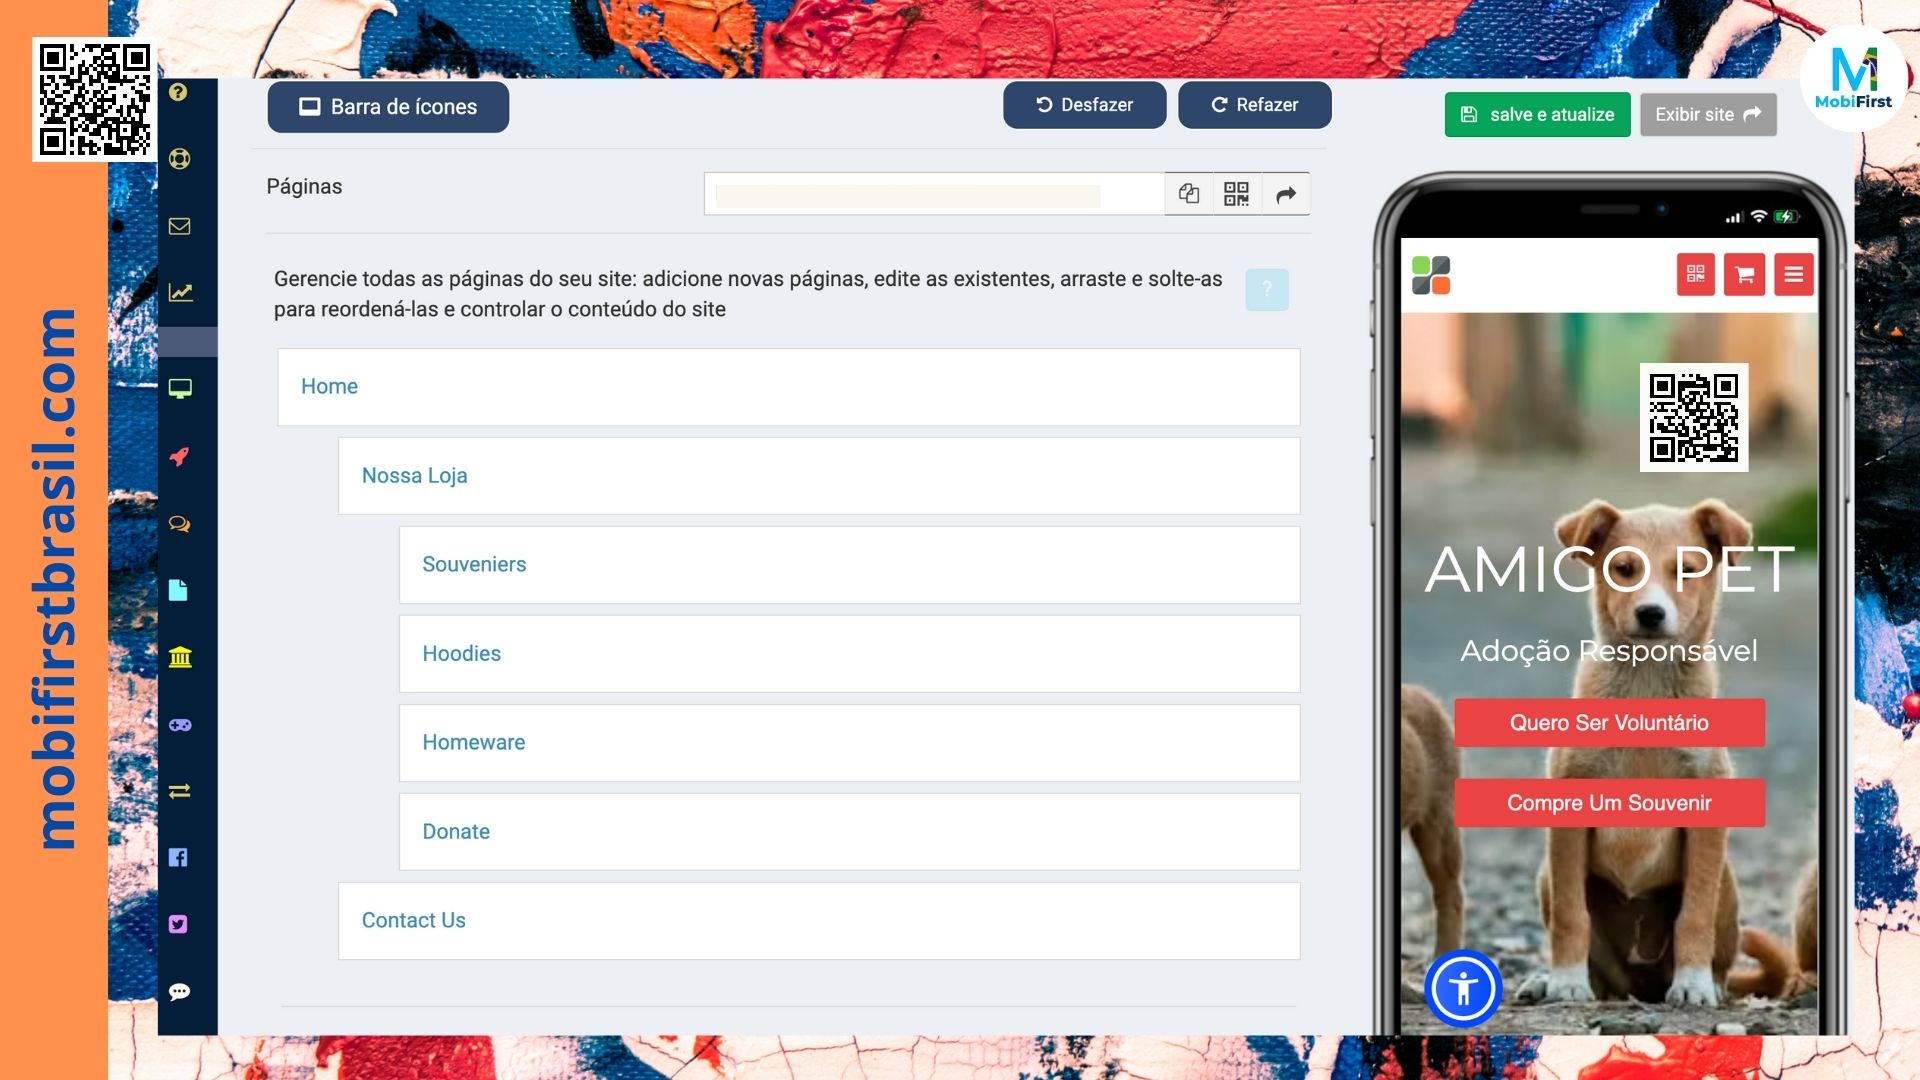
Task: Select the Hoodies page item
Action: [461, 654]
